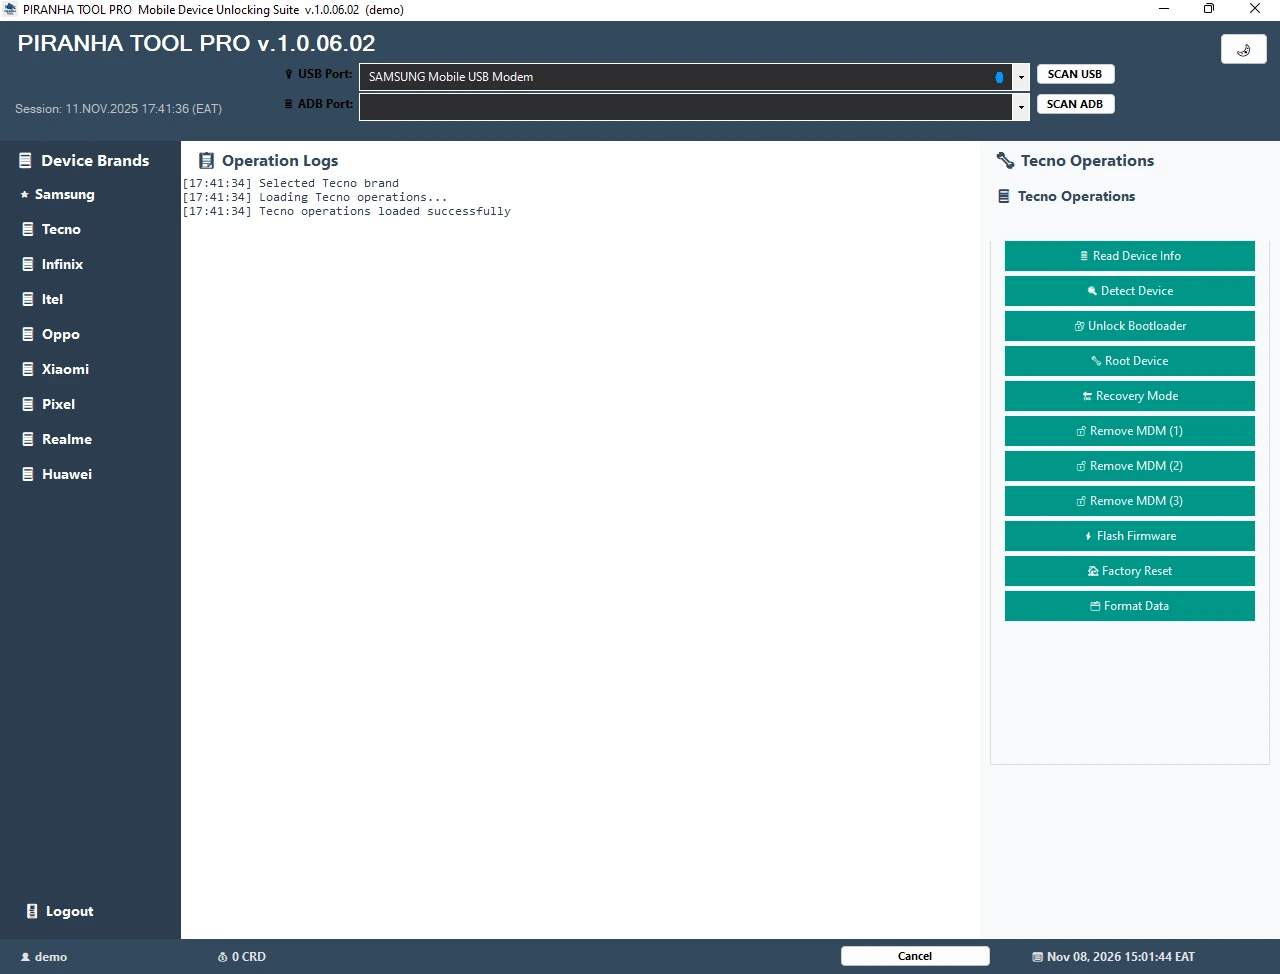This screenshot has height=974, width=1280.
Task: Click the Tecno Operations sub-heading icon
Action: 1004,196
